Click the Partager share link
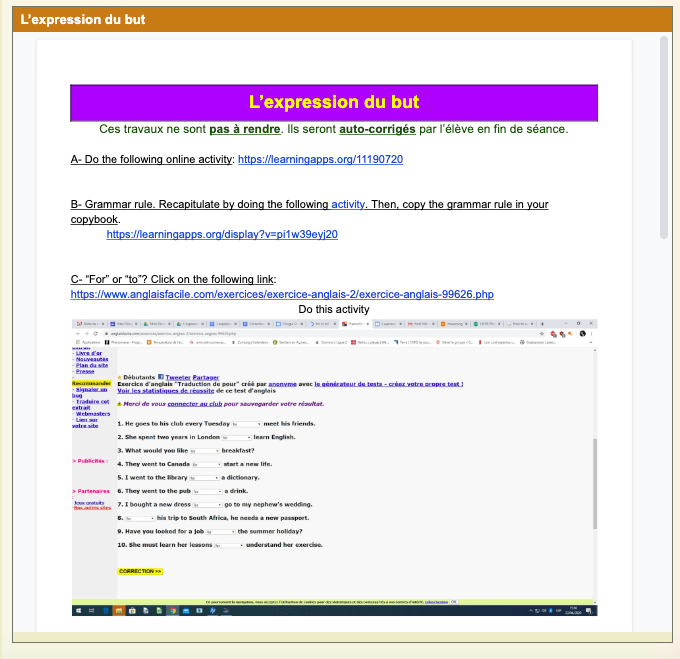Viewport: 680px width, 659px height. pos(204,378)
